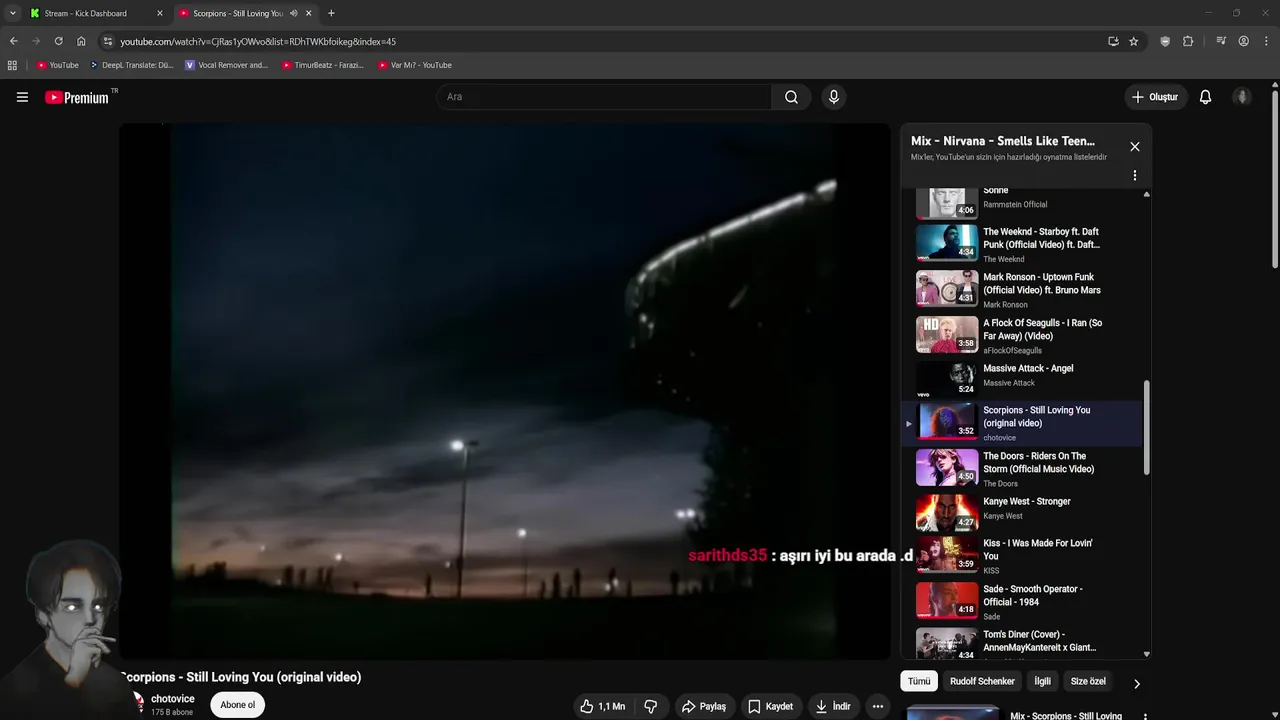
Task: Open the browser profile icon
Action: point(1243,41)
